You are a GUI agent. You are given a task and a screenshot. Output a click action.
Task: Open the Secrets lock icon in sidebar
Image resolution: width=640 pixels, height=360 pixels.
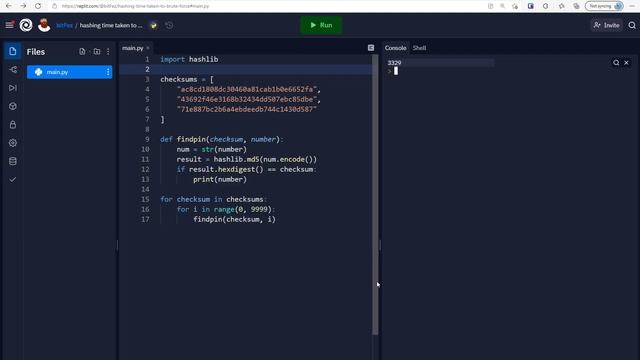(x=13, y=124)
